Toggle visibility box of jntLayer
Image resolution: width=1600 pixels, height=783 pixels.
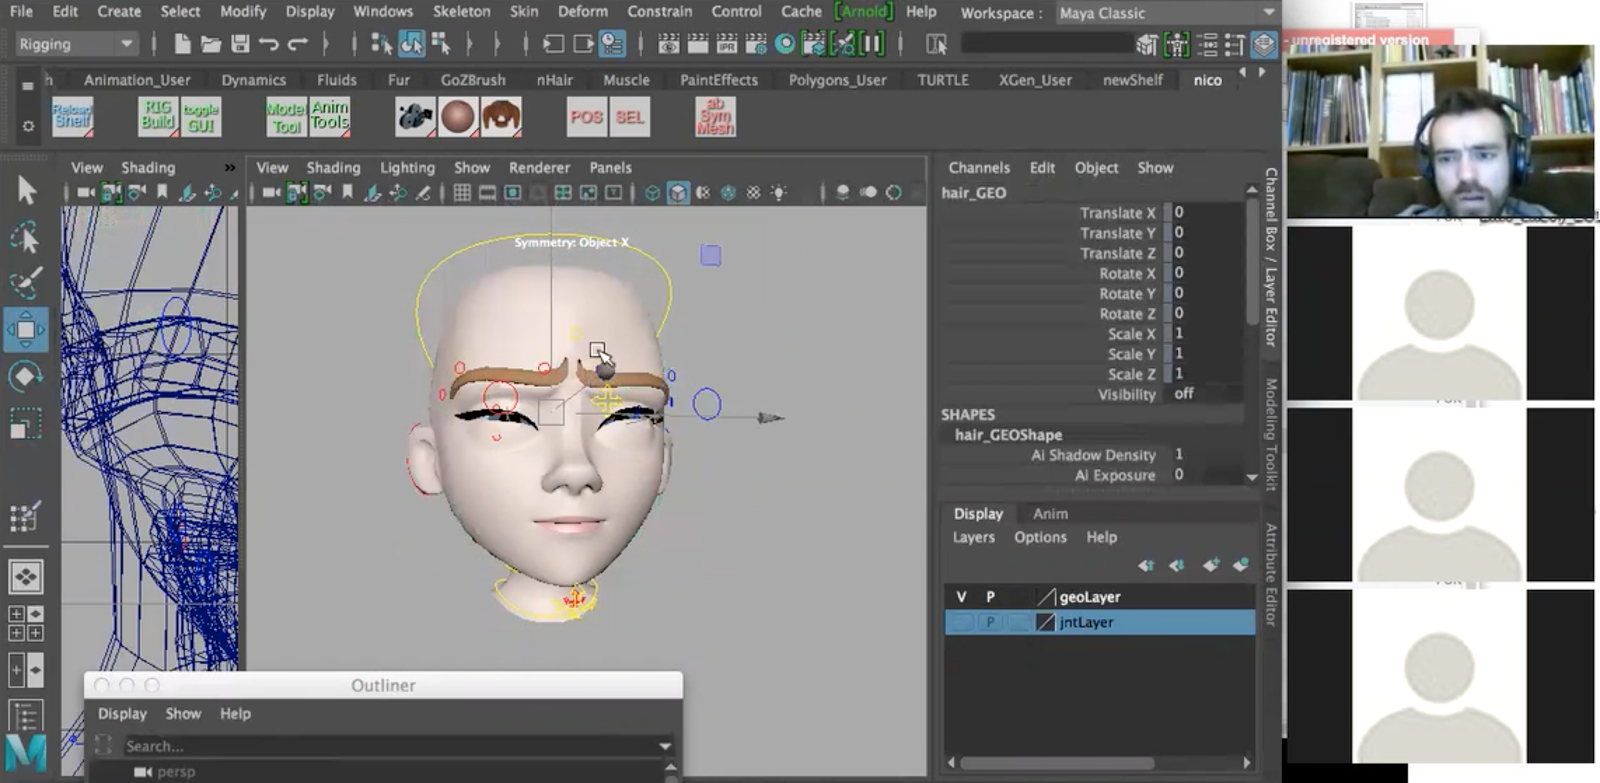point(961,622)
